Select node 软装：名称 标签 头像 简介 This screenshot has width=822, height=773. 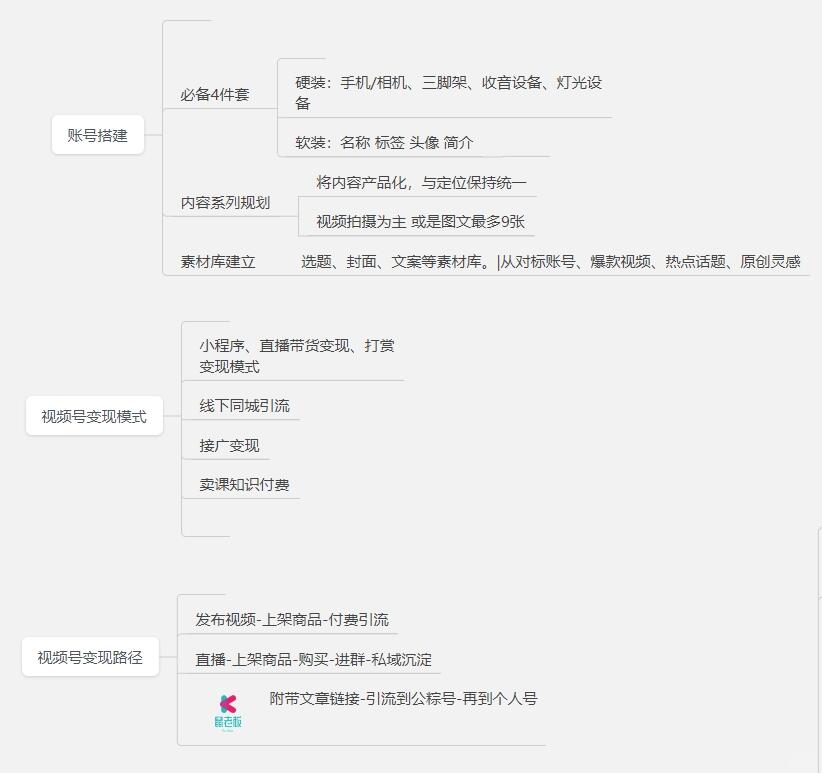[x=384, y=142]
